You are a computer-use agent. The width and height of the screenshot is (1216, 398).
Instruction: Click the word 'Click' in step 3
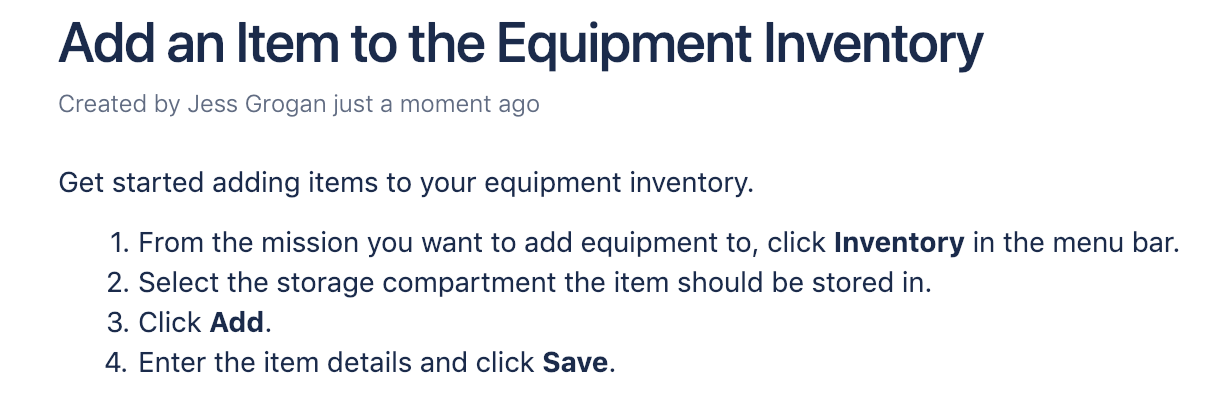171,323
